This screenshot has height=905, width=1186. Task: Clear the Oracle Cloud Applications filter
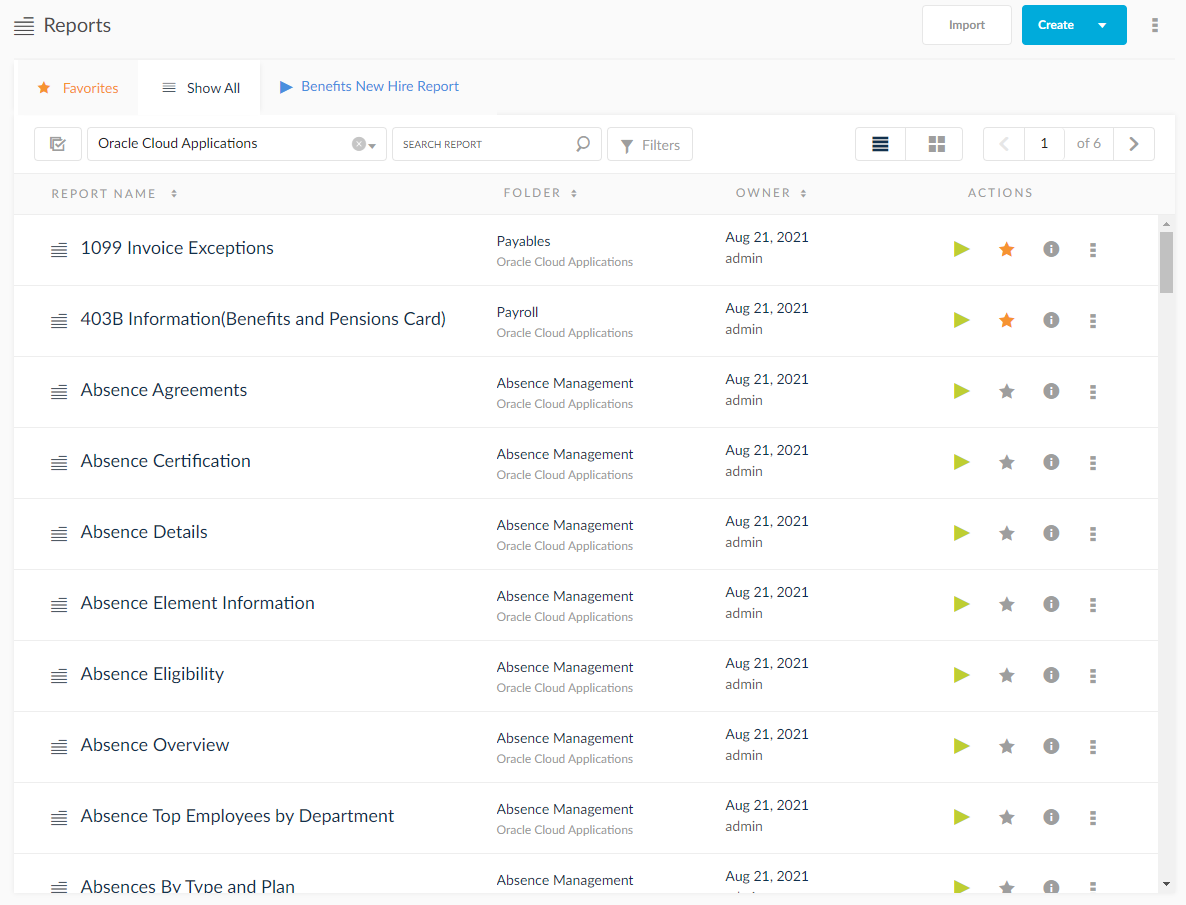tap(358, 143)
